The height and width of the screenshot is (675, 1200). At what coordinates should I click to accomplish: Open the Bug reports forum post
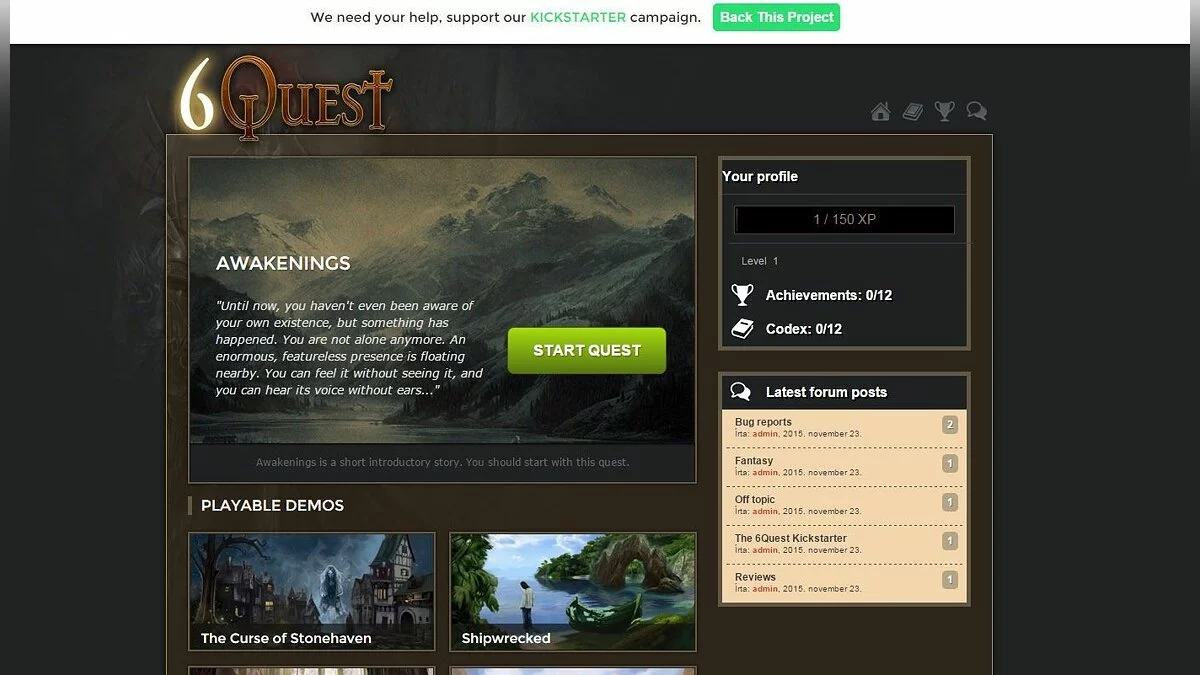pos(763,422)
